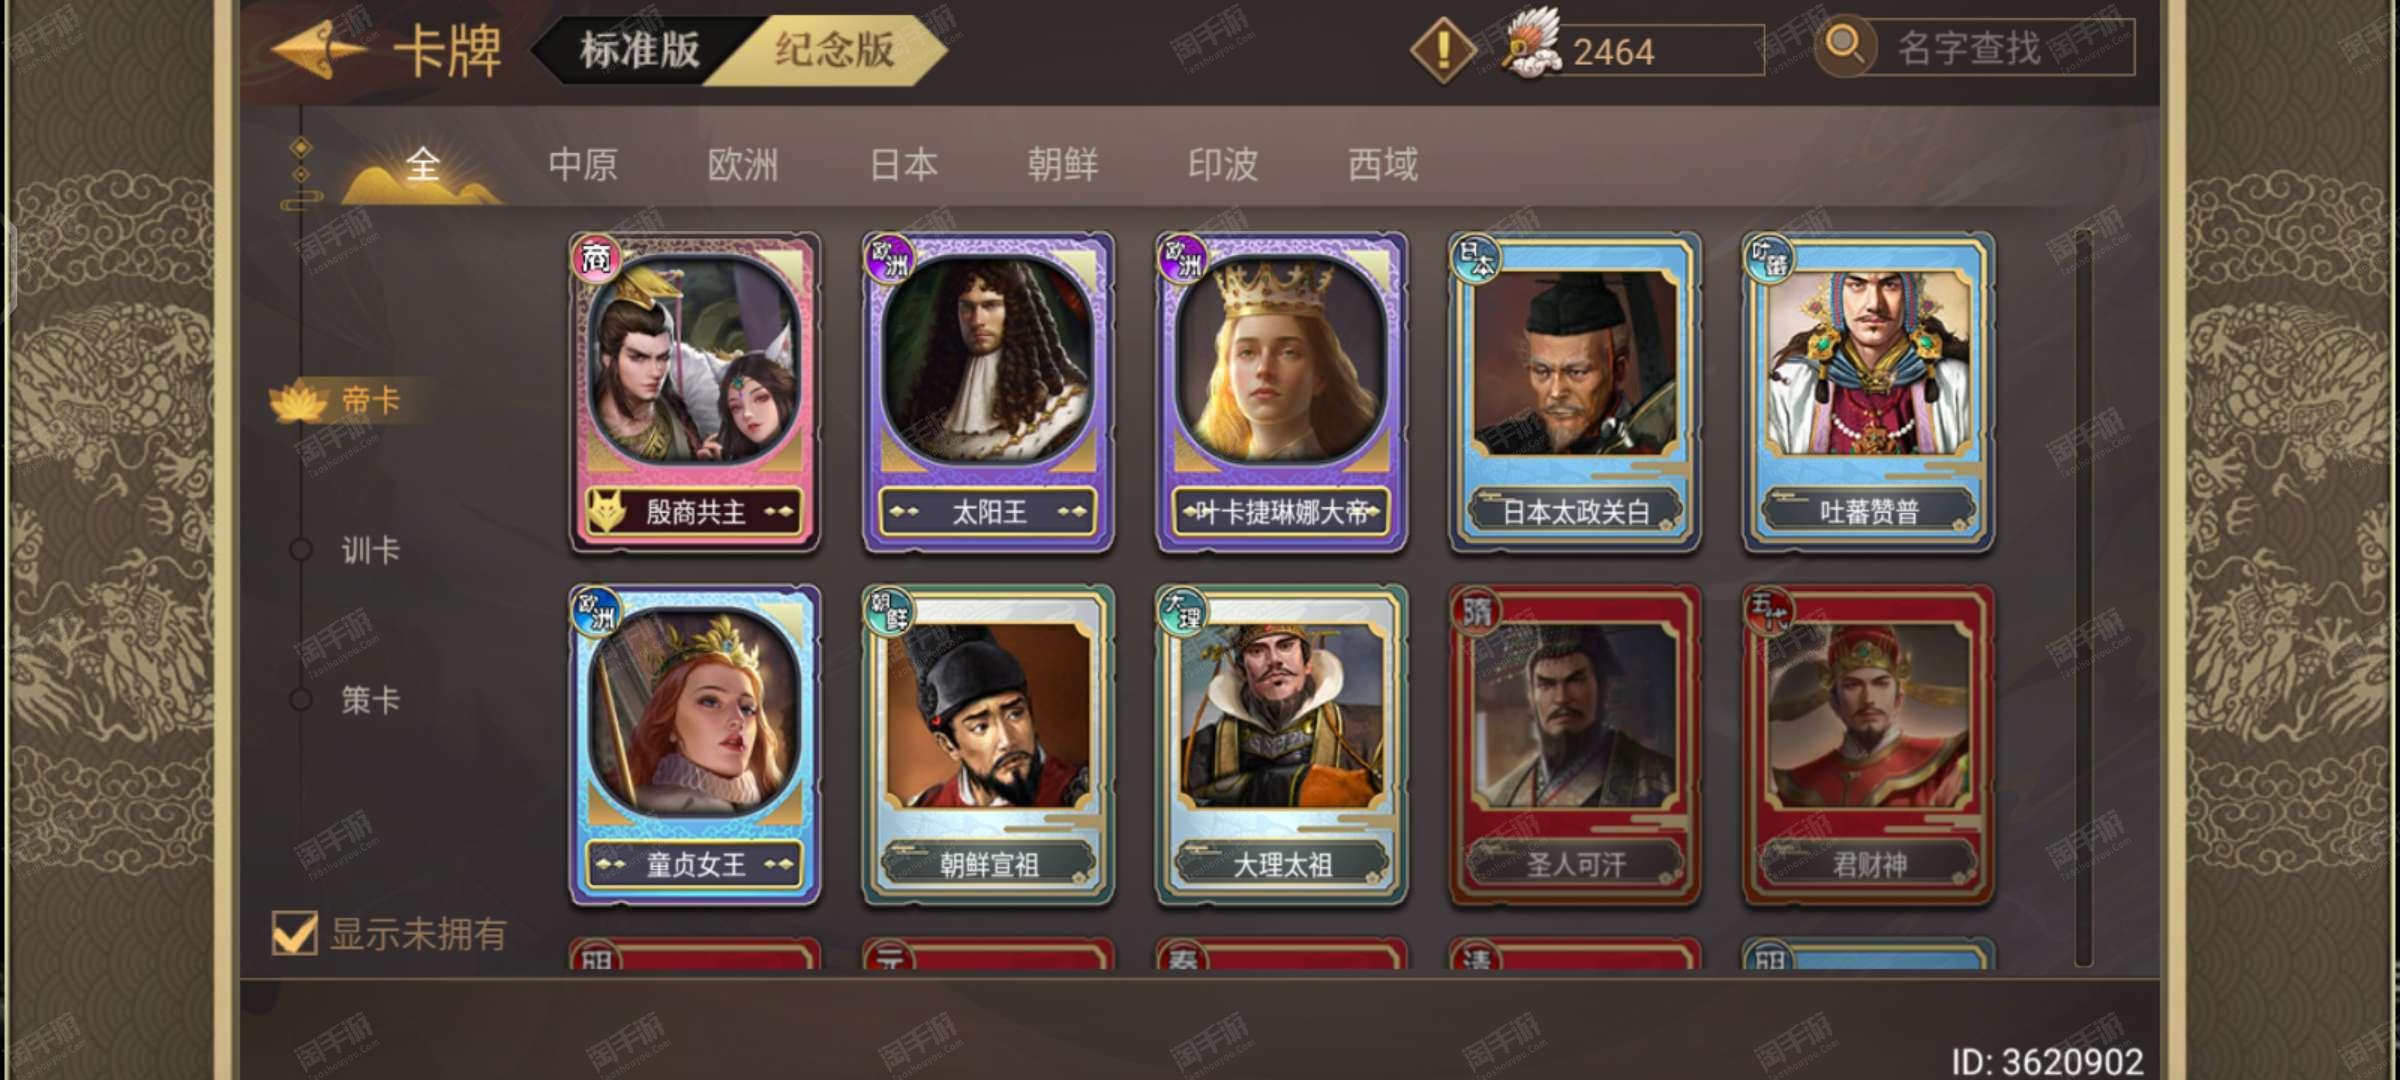Viewport: 2400px width, 1080px height.
Task: Switch to the 西域 region tab
Action: (1382, 165)
